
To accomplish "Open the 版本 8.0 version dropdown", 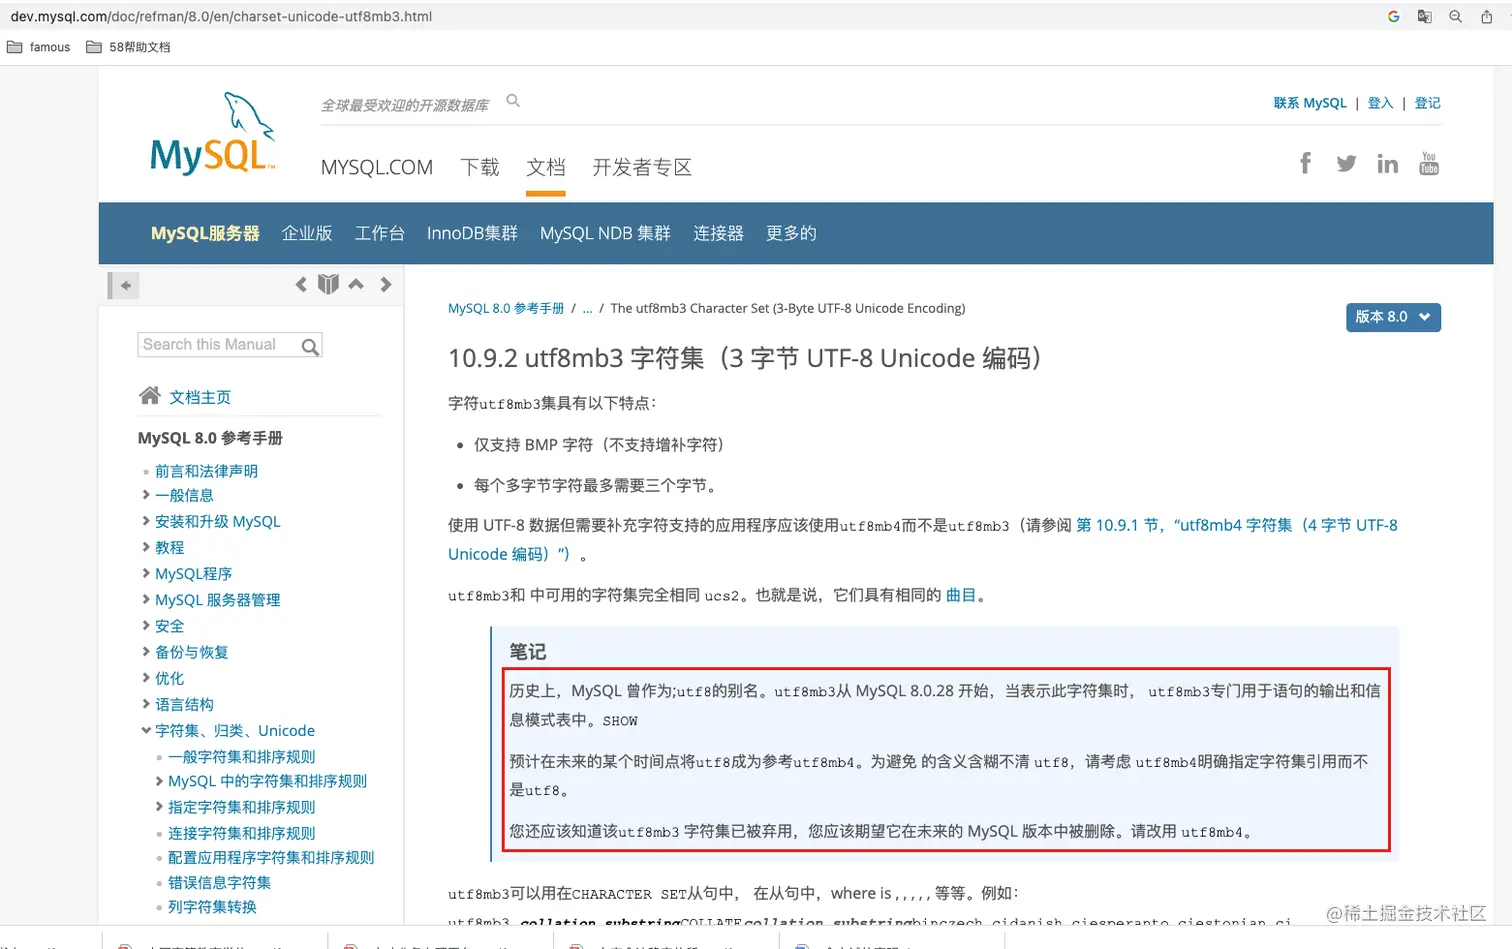I will pyautogui.click(x=1393, y=317).
